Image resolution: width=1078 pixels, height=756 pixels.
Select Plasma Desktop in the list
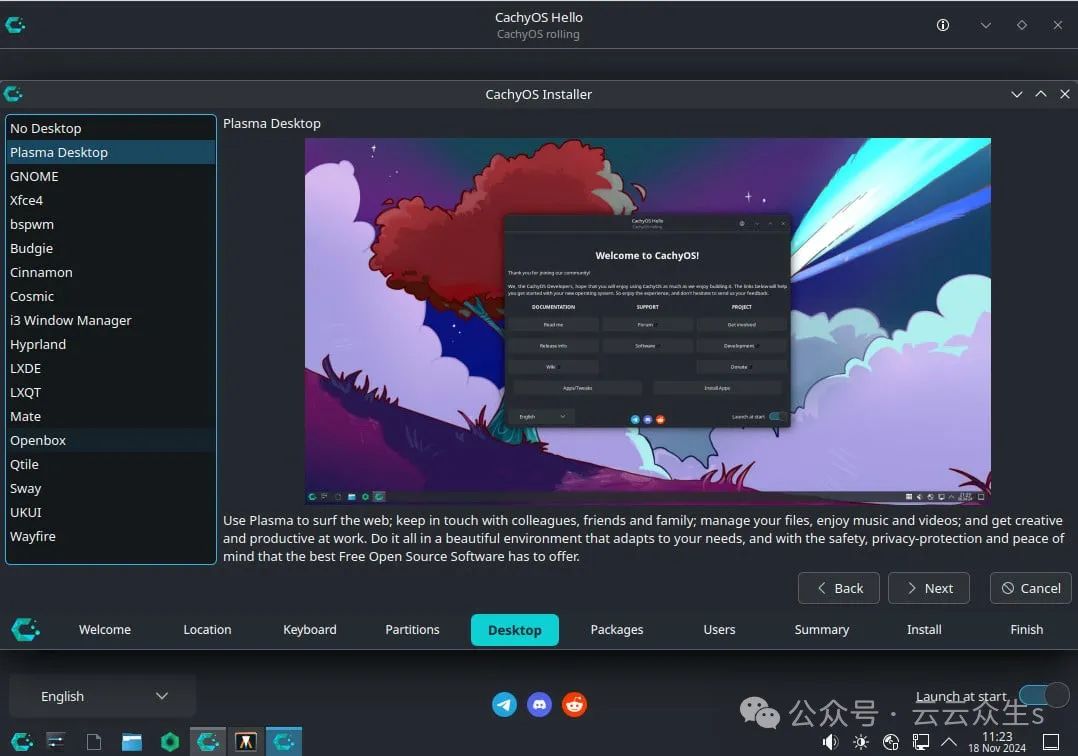111,153
